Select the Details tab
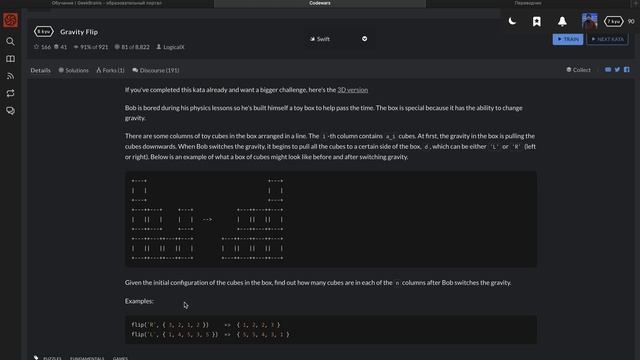 point(40,70)
